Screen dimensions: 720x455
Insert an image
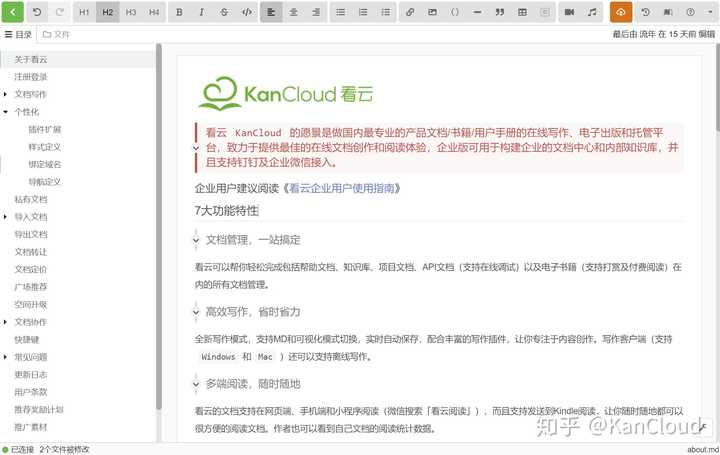click(x=433, y=12)
